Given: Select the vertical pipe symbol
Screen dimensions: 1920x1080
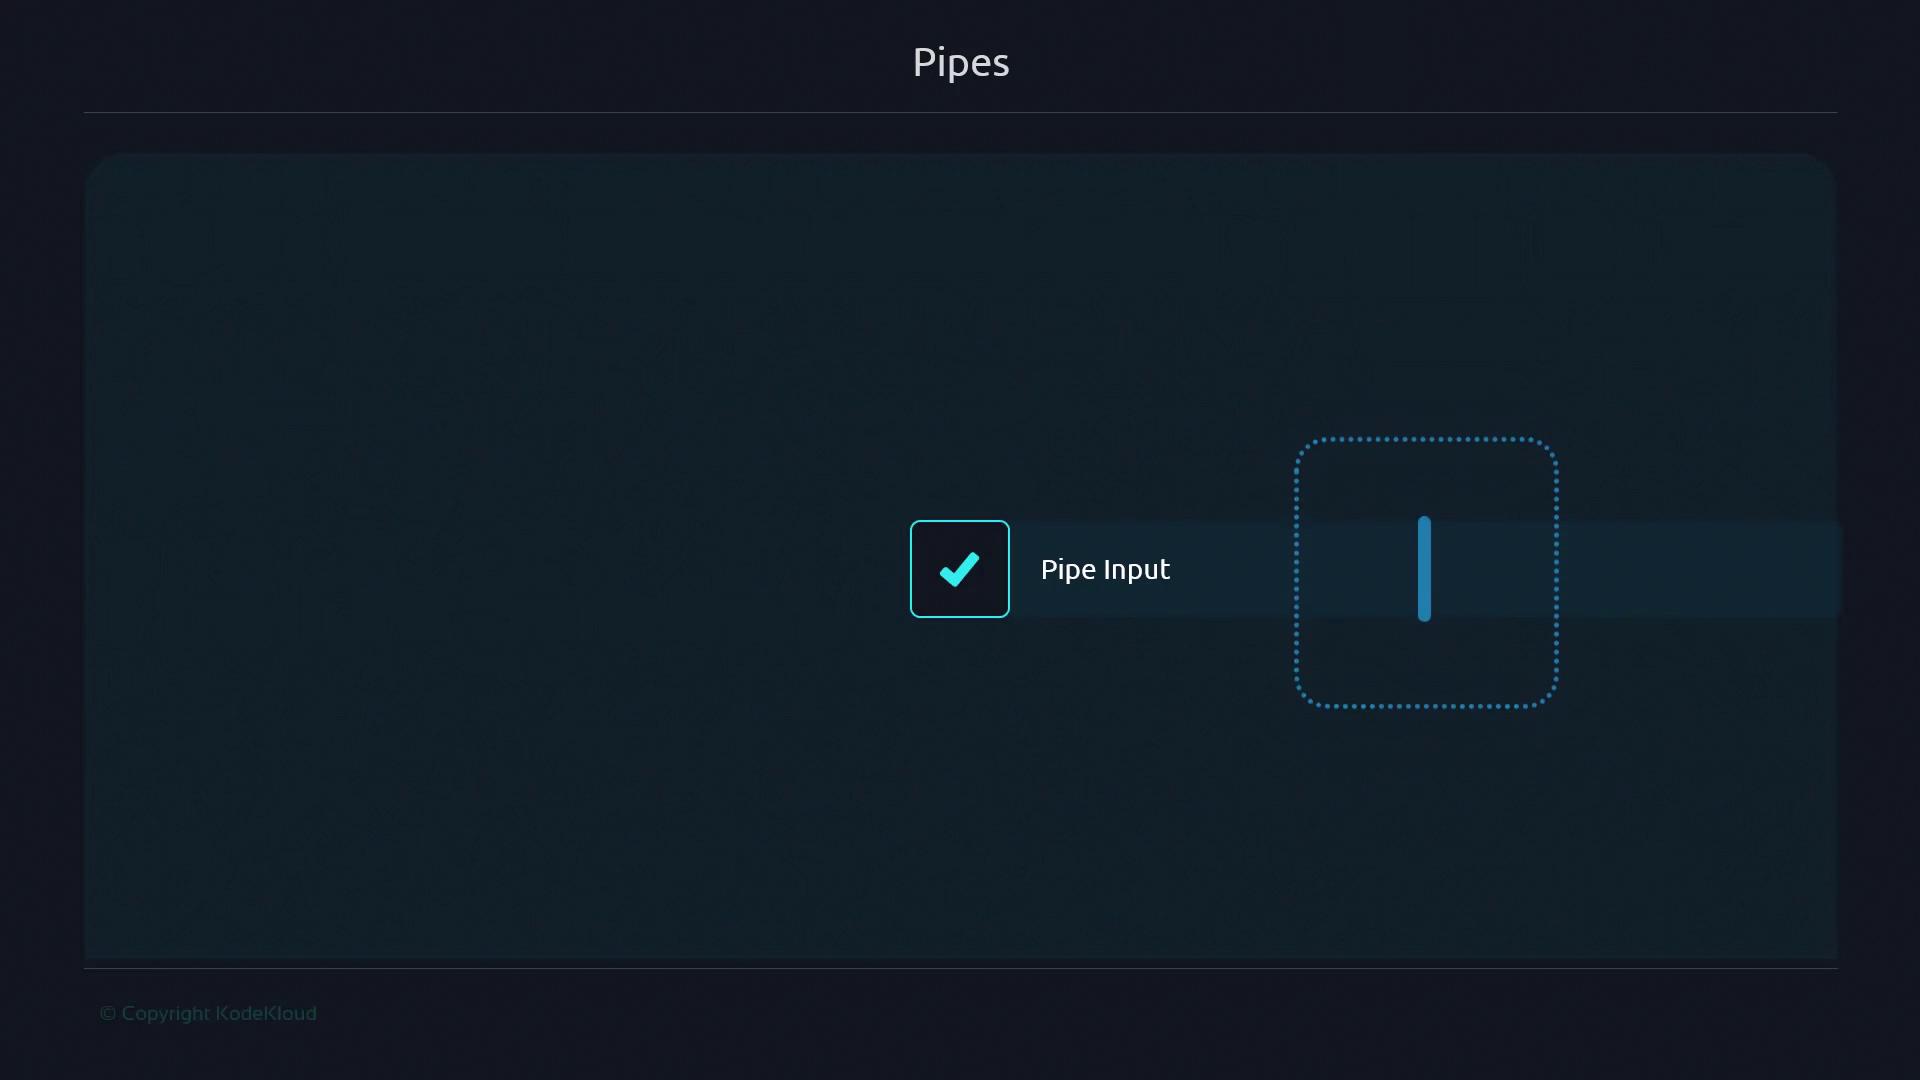Looking at the screenshot, I should click(1424, 569).
